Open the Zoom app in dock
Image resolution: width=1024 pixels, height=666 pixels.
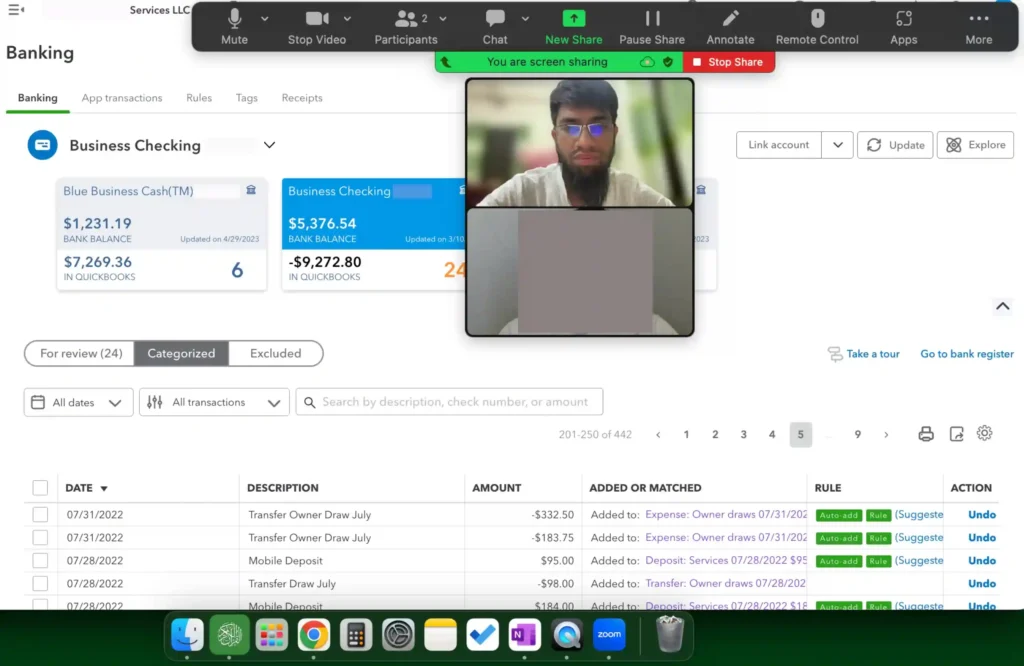tap(609, 635)
